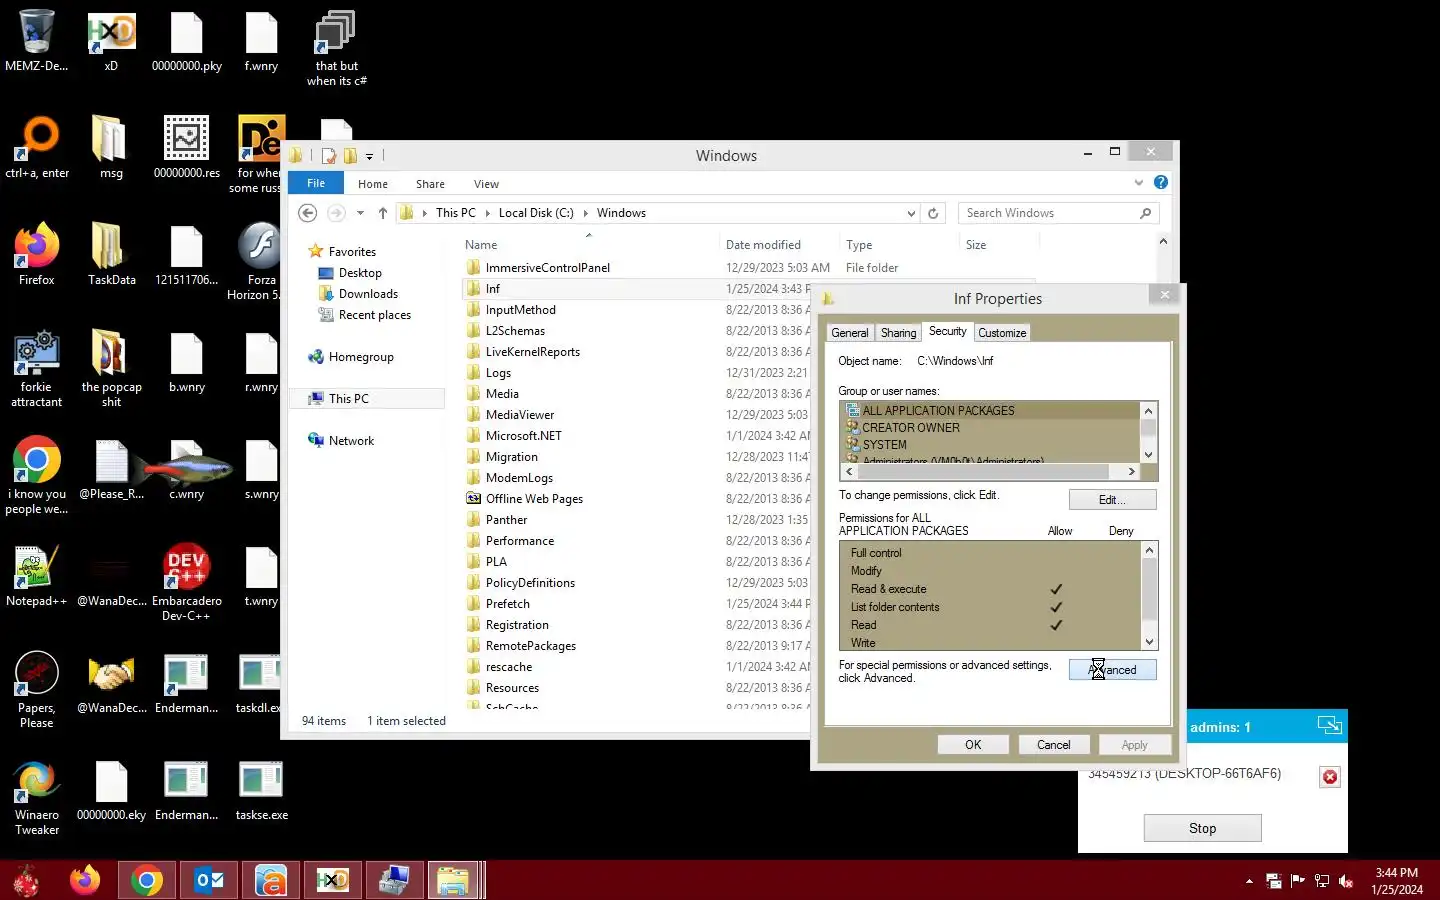Click the detach icon in admins panel header

(x=1329, y=726)
